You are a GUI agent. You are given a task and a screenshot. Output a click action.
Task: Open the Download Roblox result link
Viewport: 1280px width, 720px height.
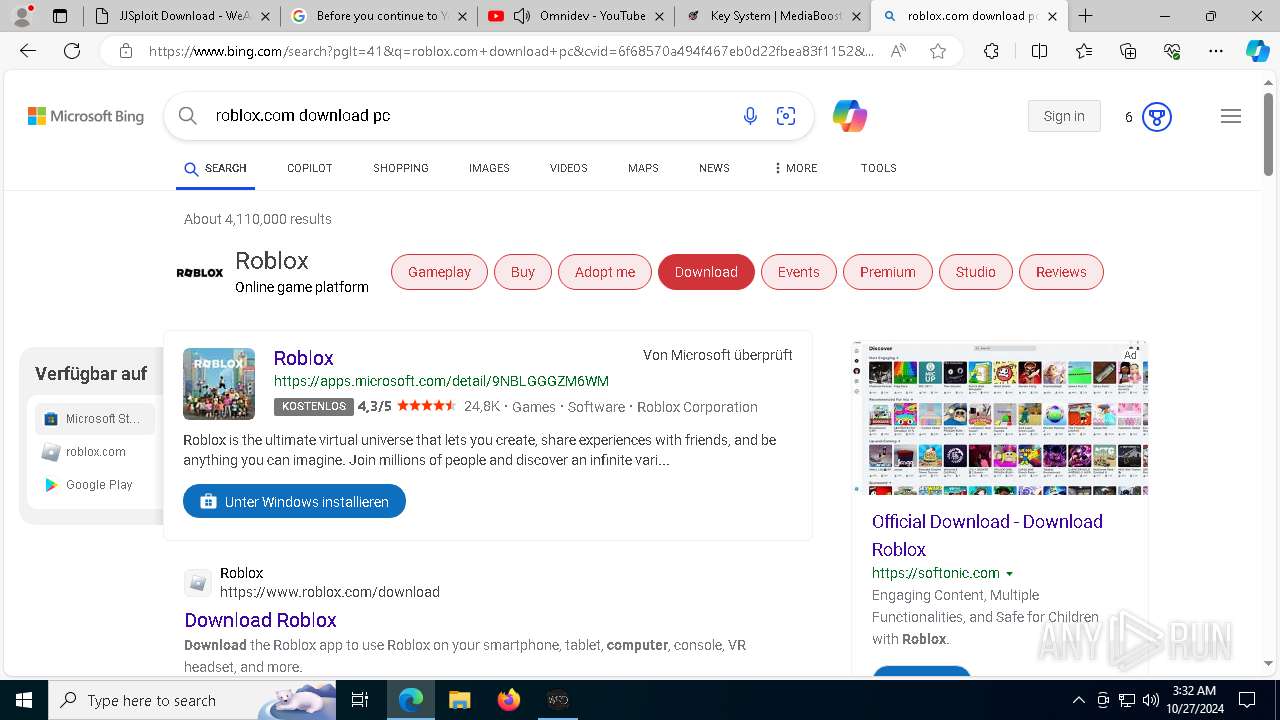point(260,620)
